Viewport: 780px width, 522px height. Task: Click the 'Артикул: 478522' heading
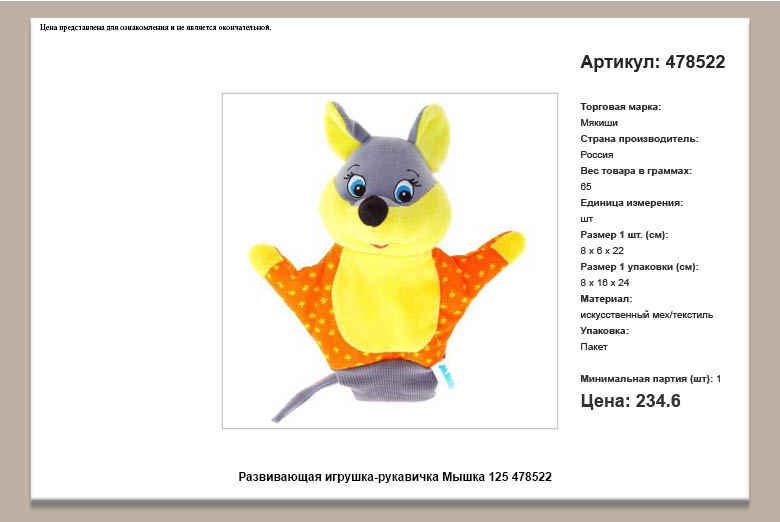tap(652, 62)
